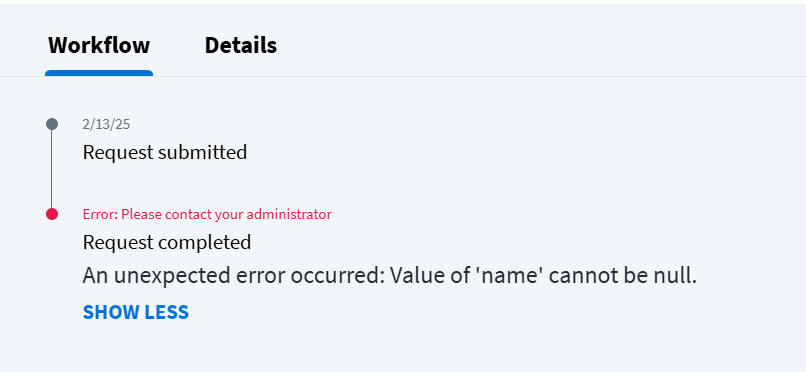Collapse the error with SHOW LESS
806x372 pixels.
(x=136, y=312)
